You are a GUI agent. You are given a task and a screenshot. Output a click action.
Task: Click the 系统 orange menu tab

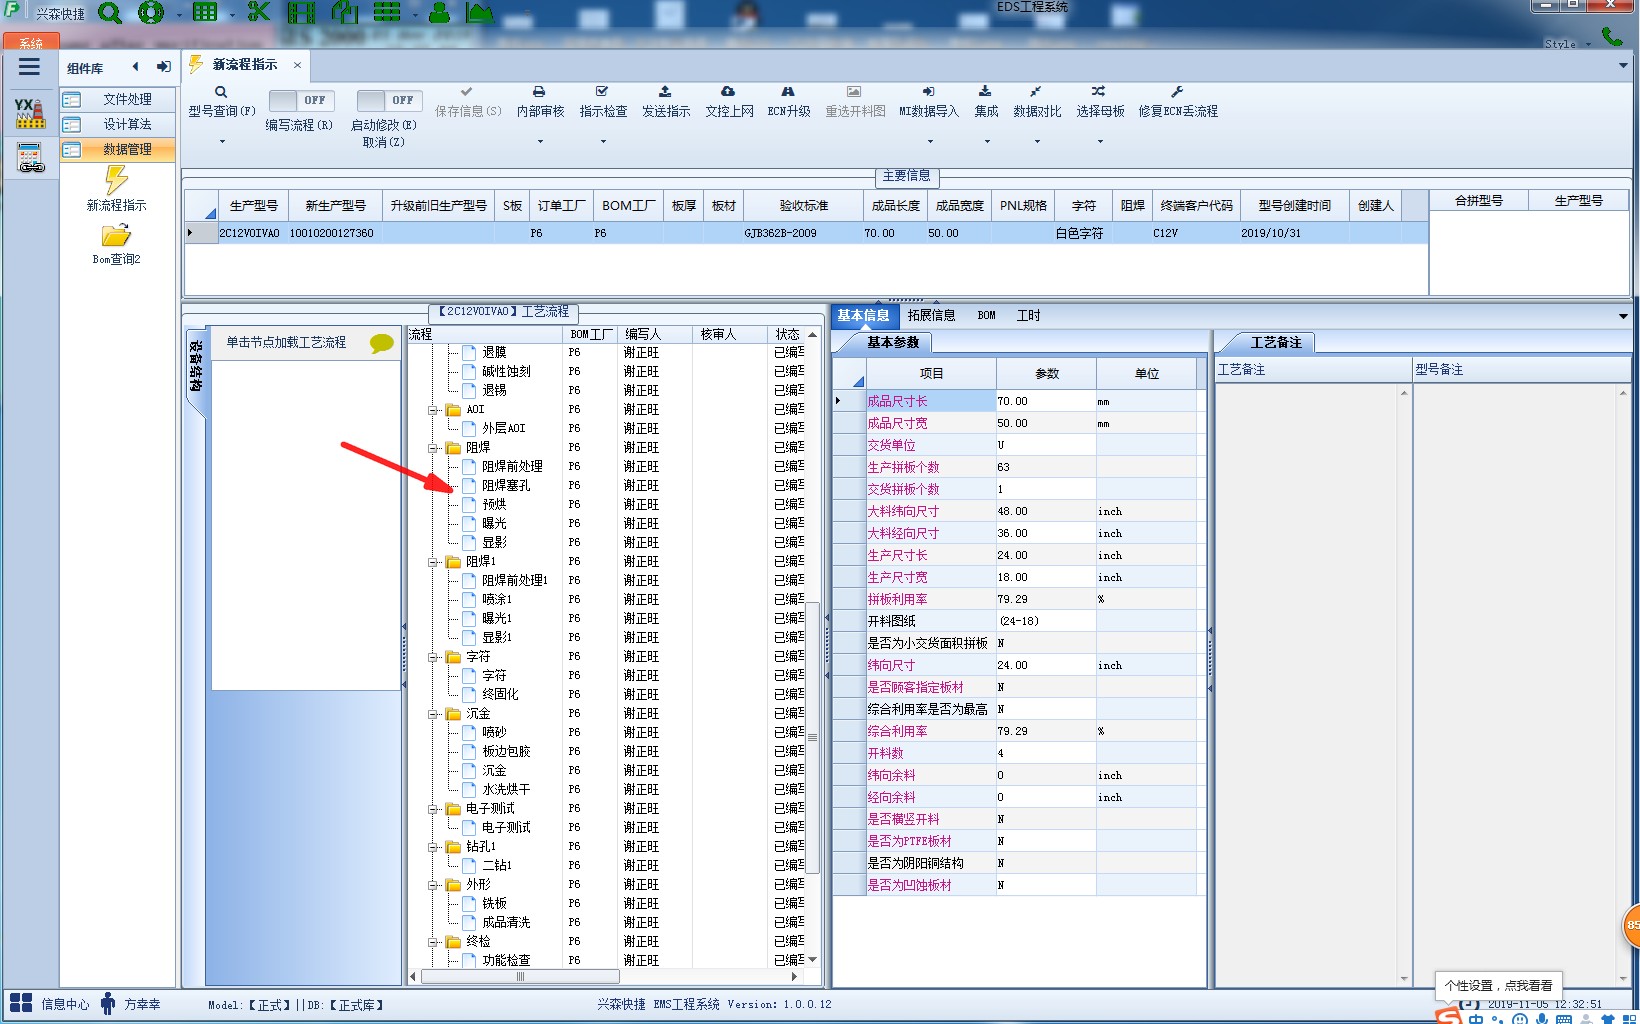(31, 42)
